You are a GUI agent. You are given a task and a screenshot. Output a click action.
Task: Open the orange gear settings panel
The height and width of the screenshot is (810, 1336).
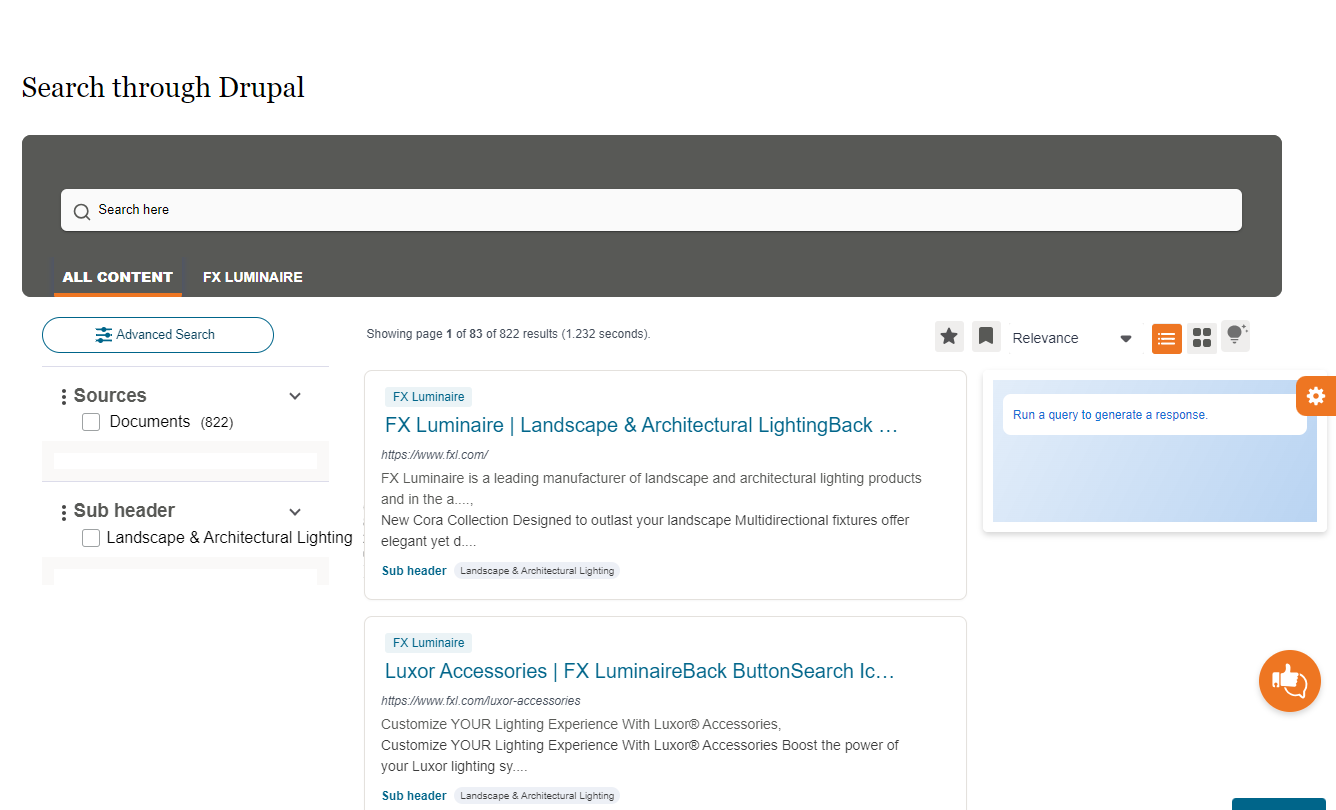[x=1315, y=396]
